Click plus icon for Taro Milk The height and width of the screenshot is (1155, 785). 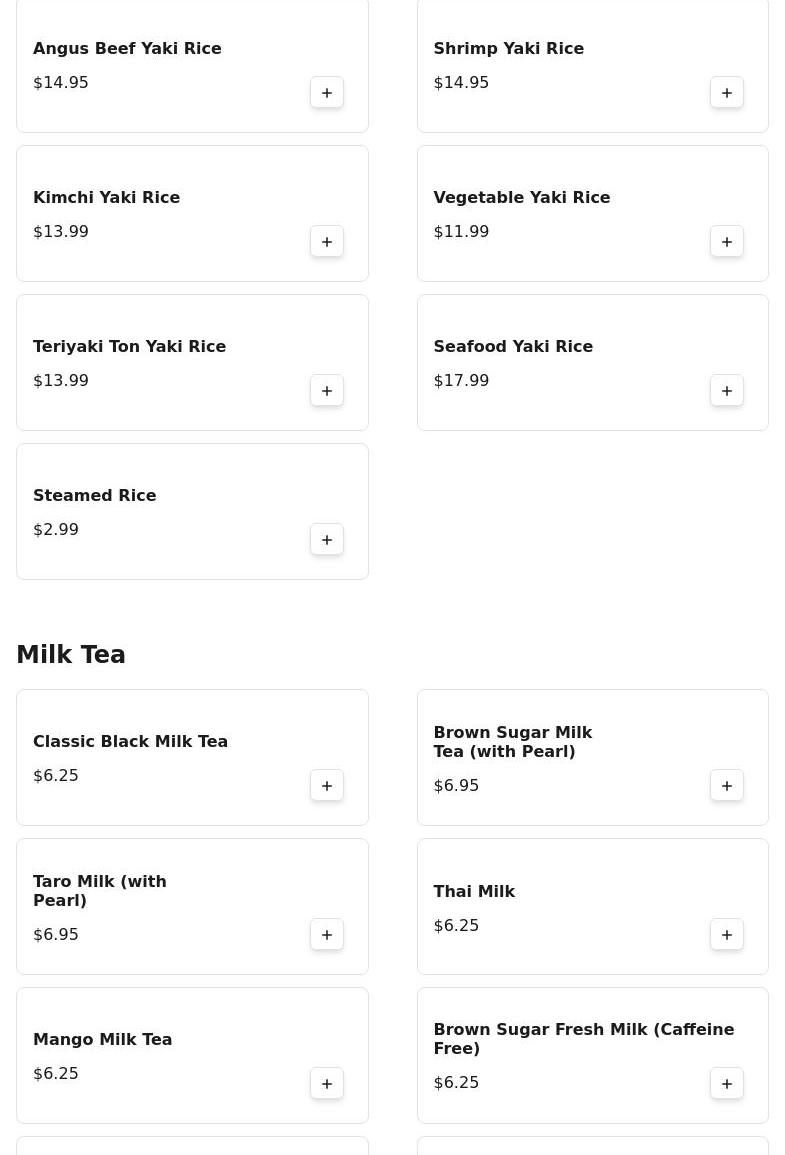(x=327, y=935)
